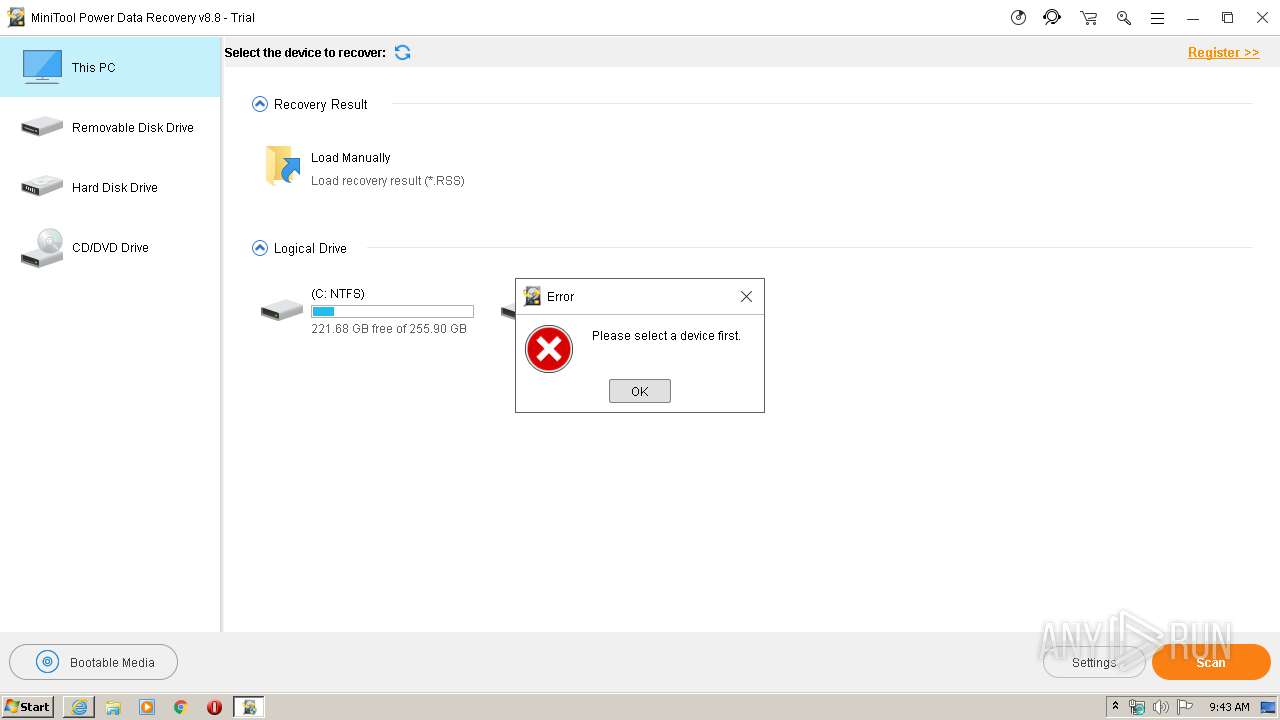
Task: Close the Error dialog
Action: [x=746, y=297]
